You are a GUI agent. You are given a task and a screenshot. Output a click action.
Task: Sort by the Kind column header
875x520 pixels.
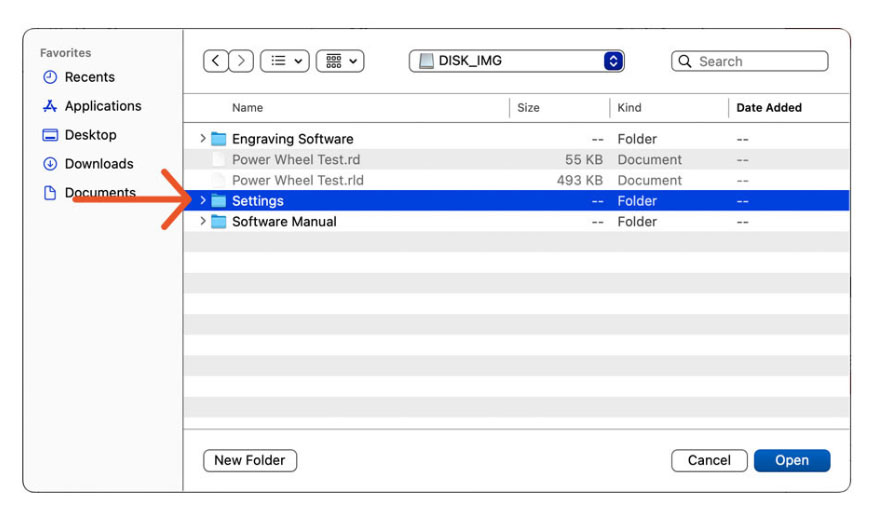click(629, 108)
